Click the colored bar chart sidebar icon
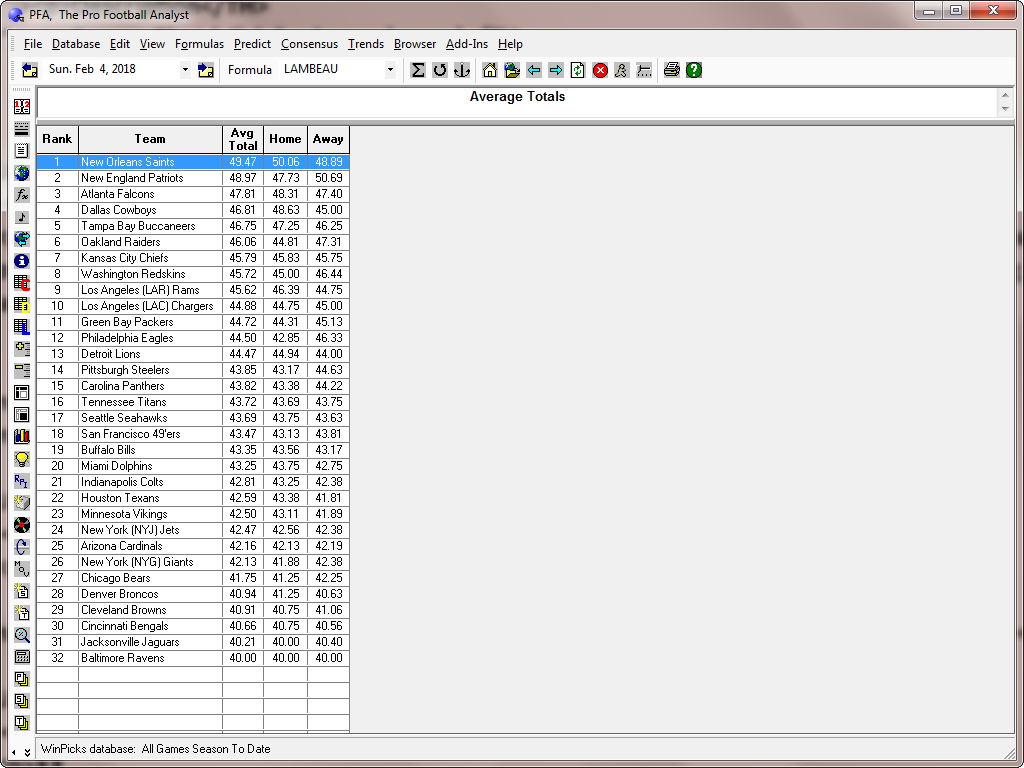Image resolution: width=1024 pixels, height=768 pixels. (22, 437)
